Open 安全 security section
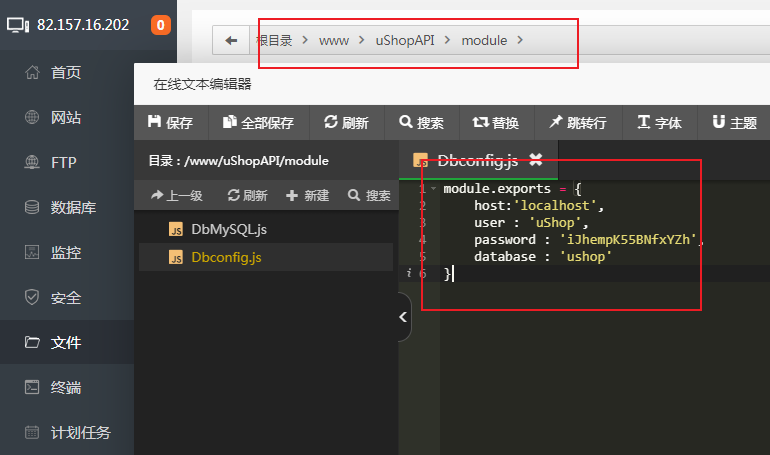Image resolution: width=770 pixels, height=455 pixels. (x=53, y=297)
